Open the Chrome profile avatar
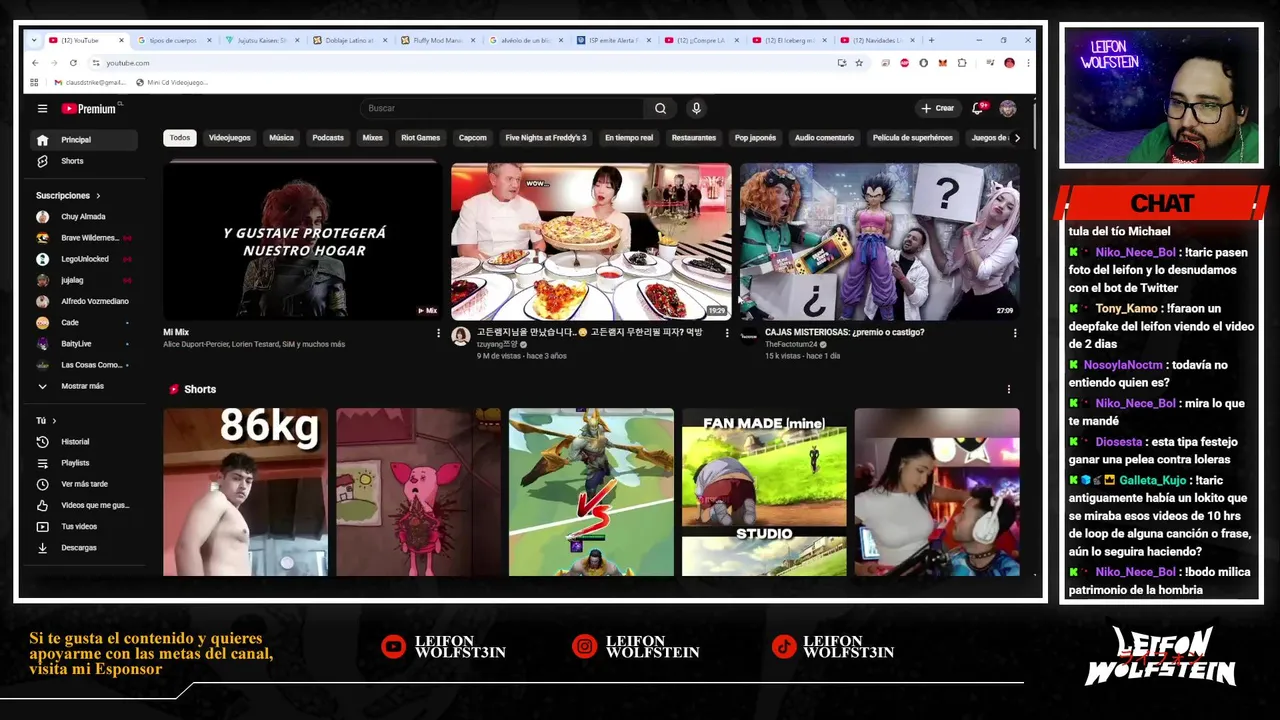Image resolution: width=1280 pixels, height=720 pixels. (x=1009, y=63)
